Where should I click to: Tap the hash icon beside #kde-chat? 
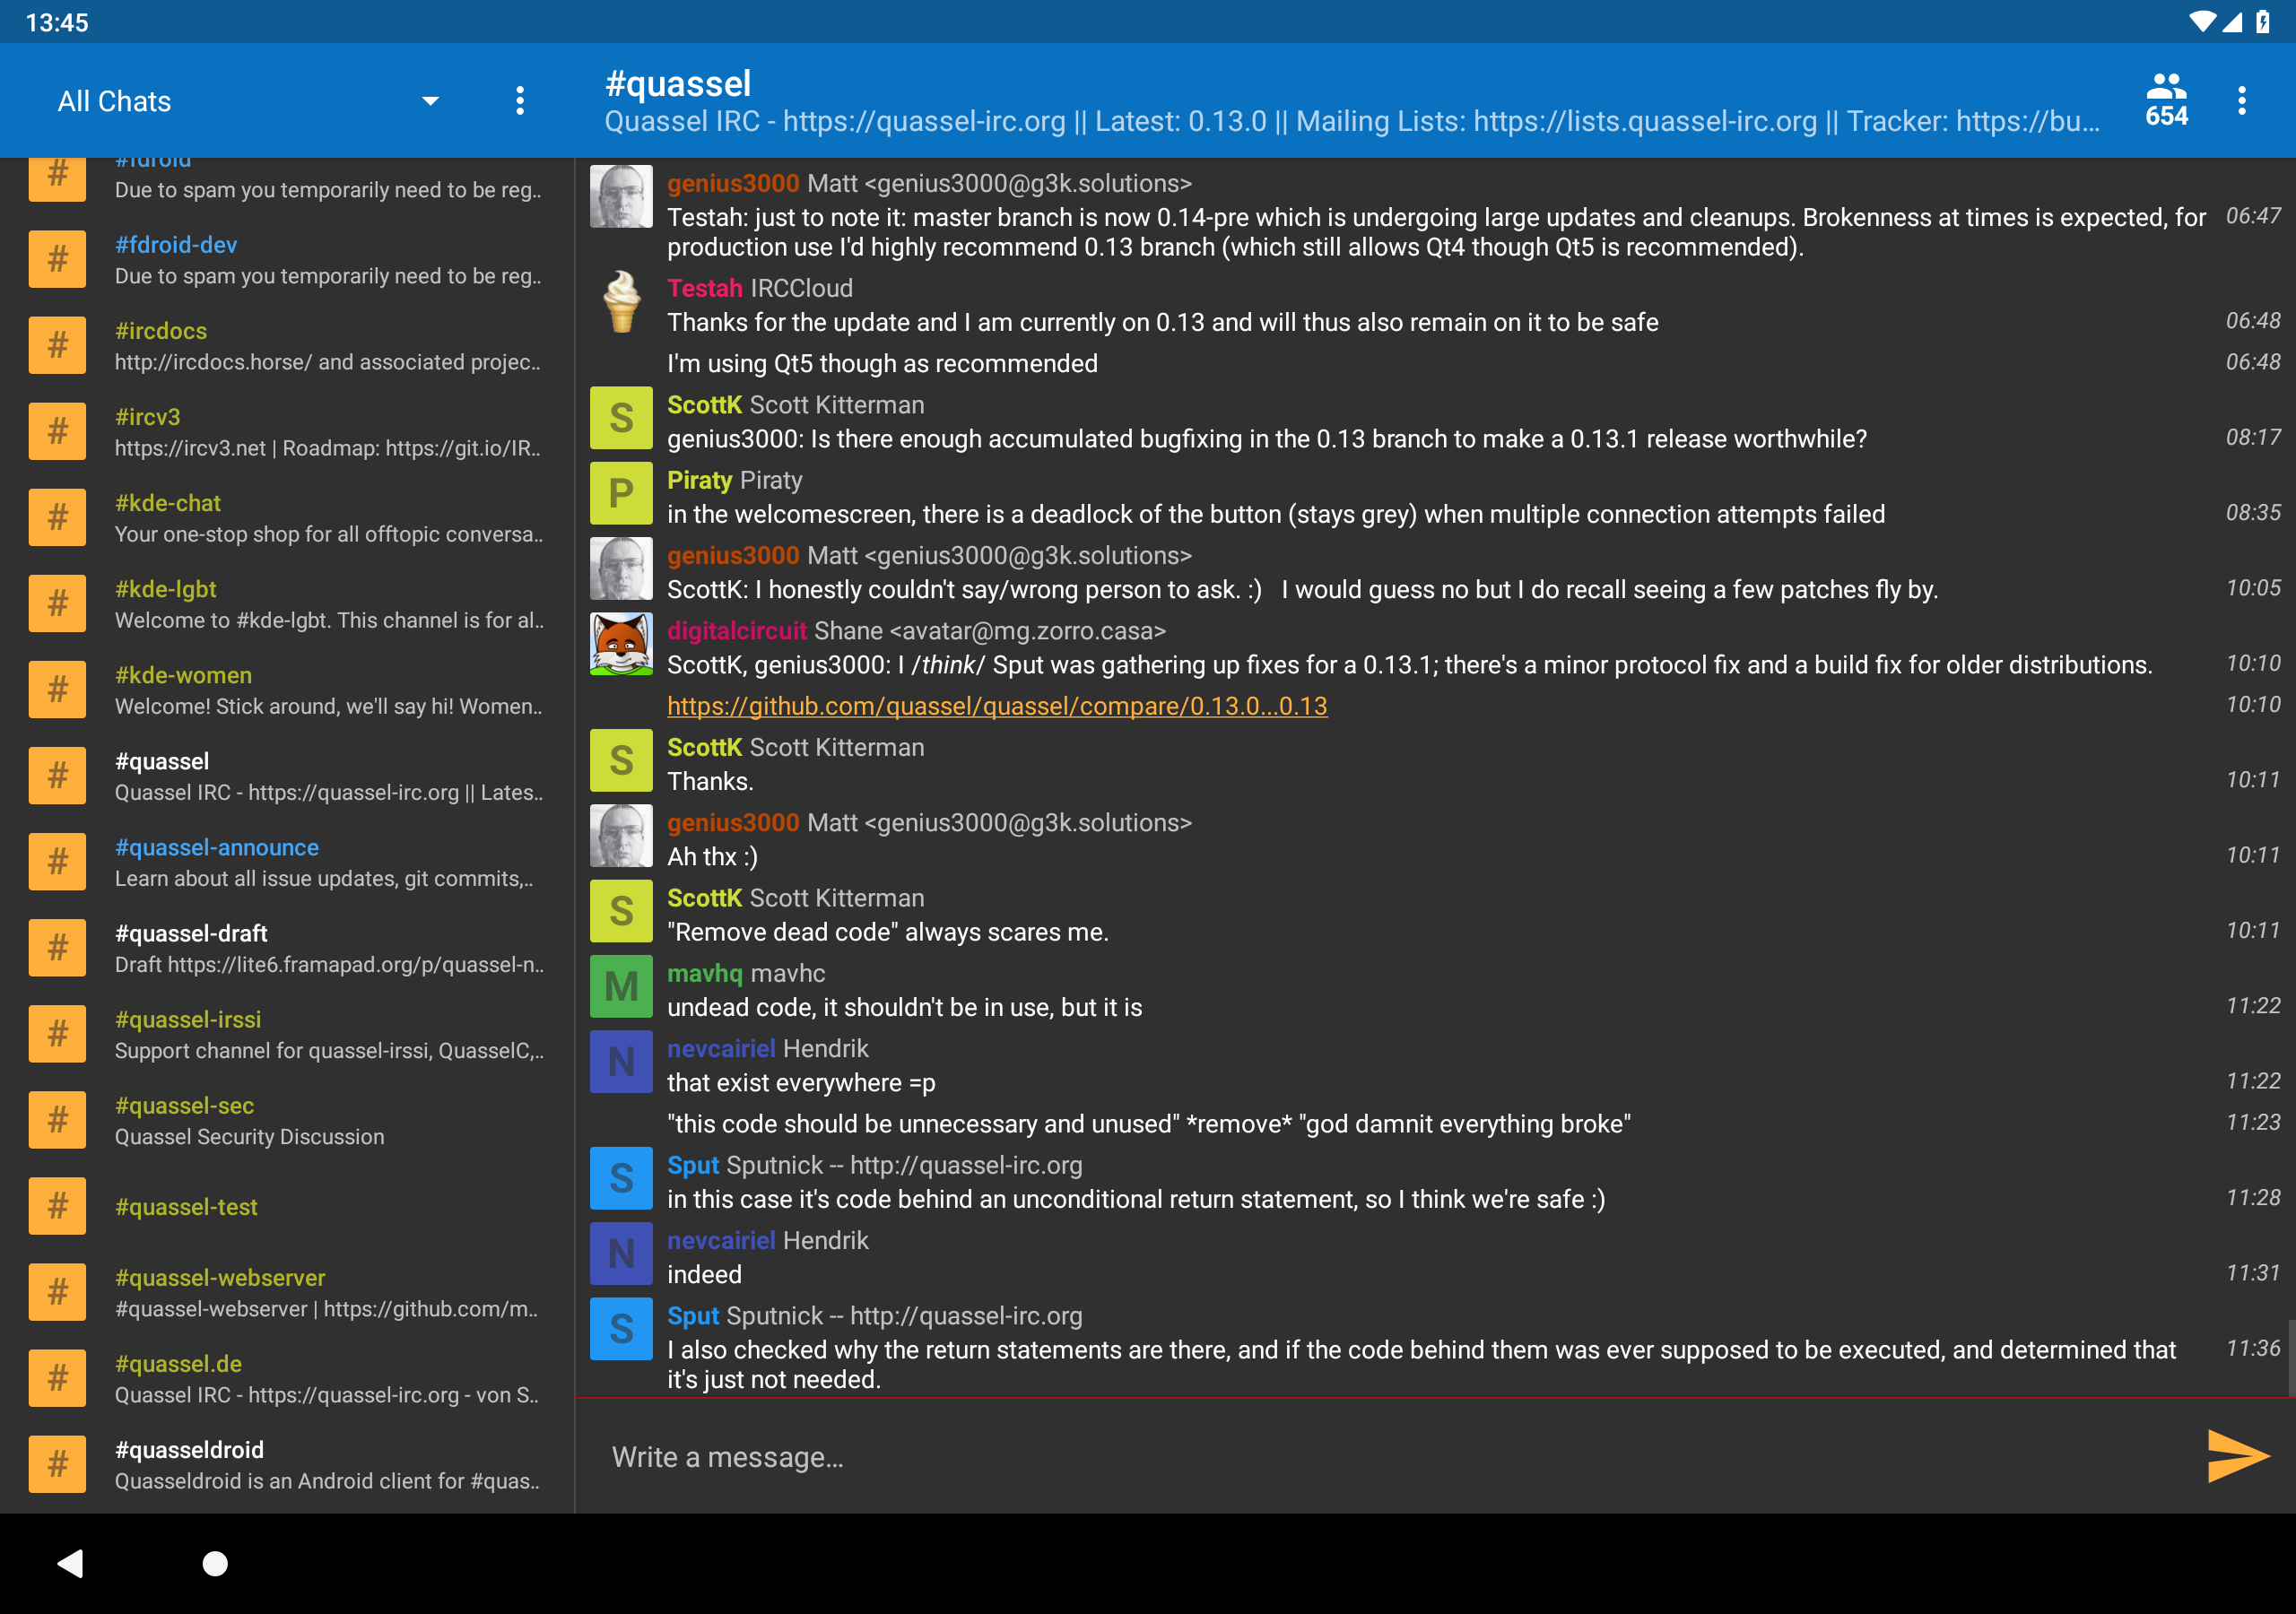click(x=57, y=518)
